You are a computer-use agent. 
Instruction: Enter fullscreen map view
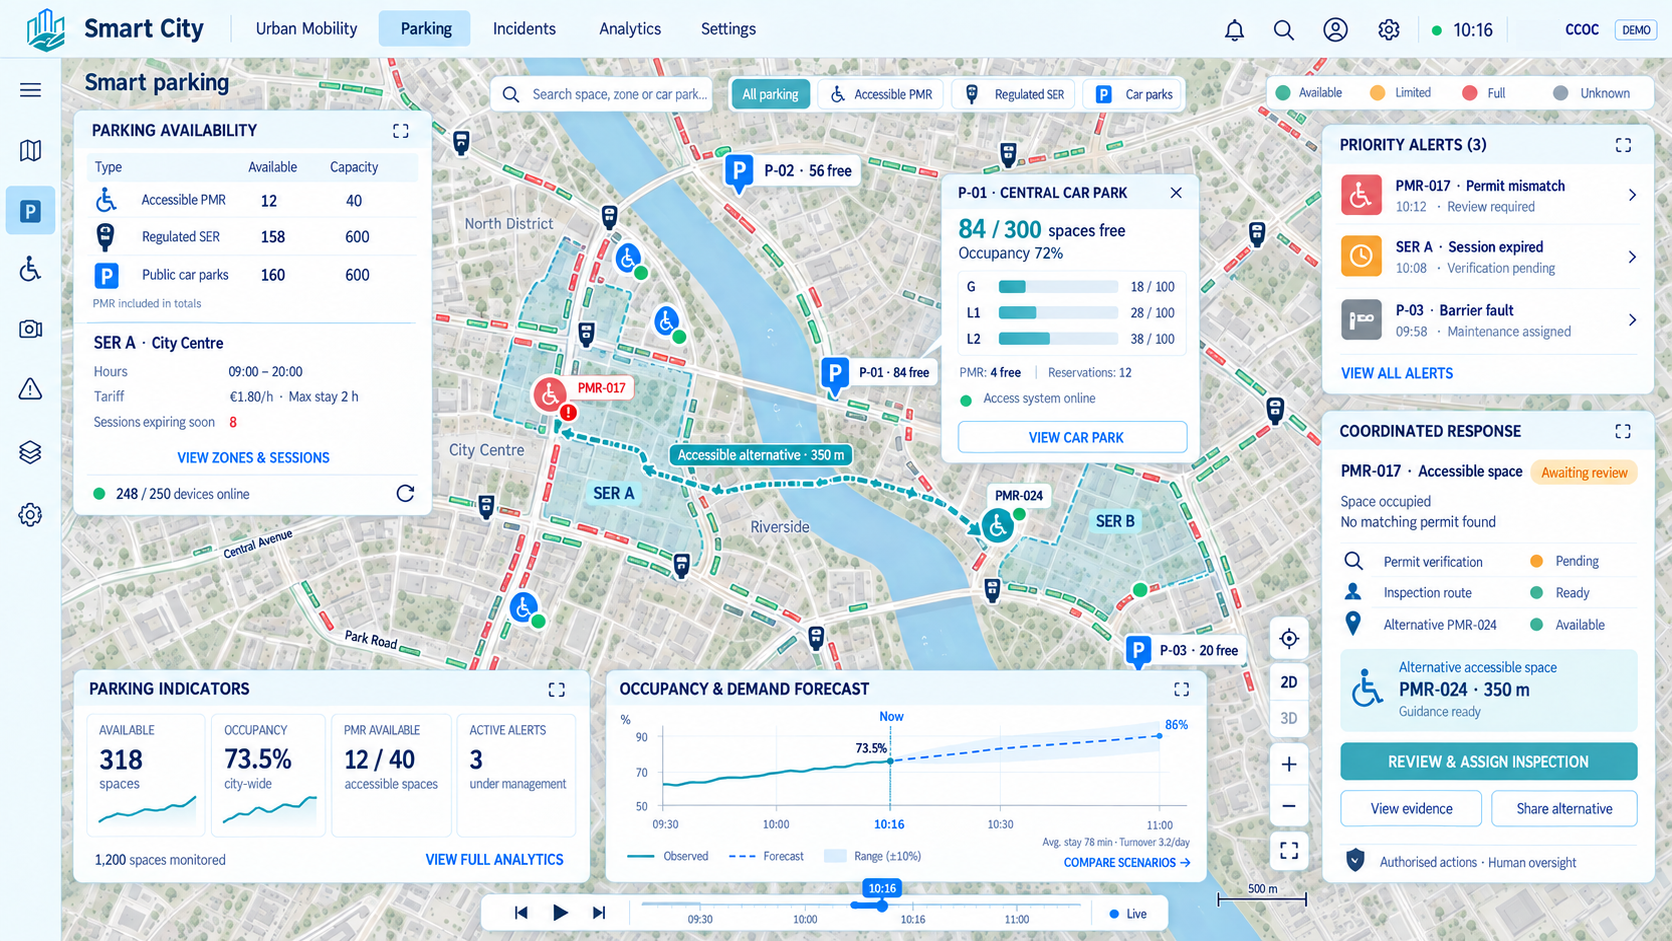1289,851
